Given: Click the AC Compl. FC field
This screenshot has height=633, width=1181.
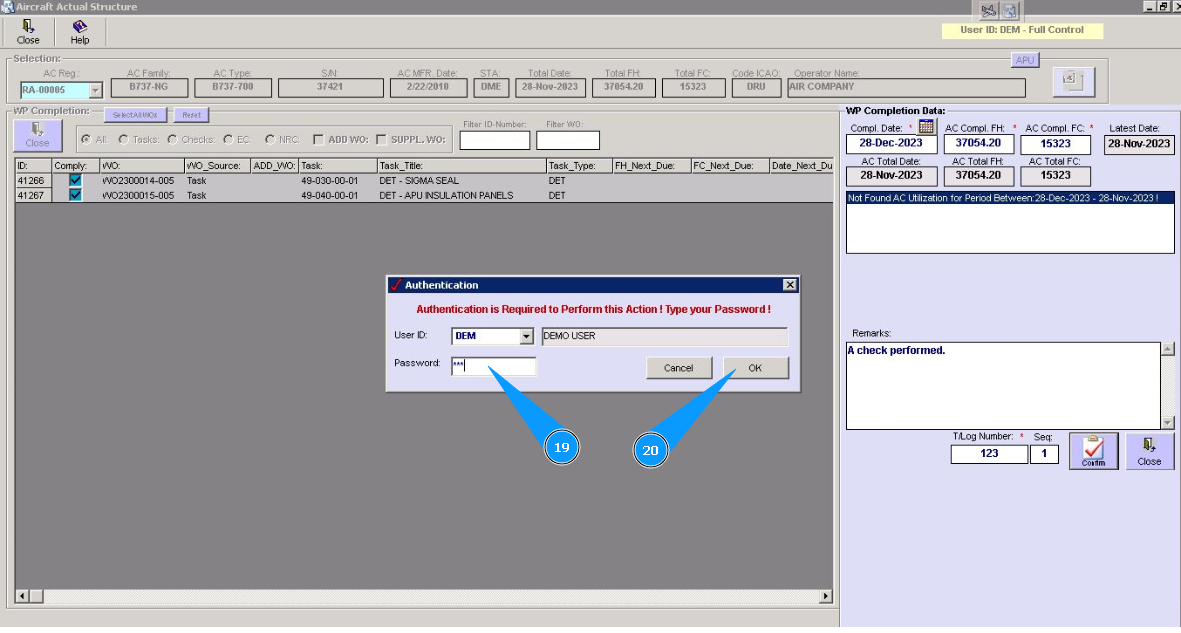Looking at the screenshot, I should pyautogui.click(x=1055, y=144).
